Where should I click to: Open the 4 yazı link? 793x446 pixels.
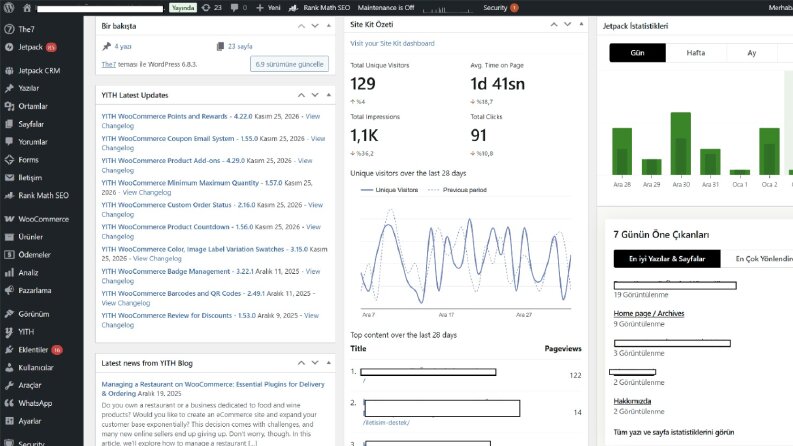click(123, 47)
